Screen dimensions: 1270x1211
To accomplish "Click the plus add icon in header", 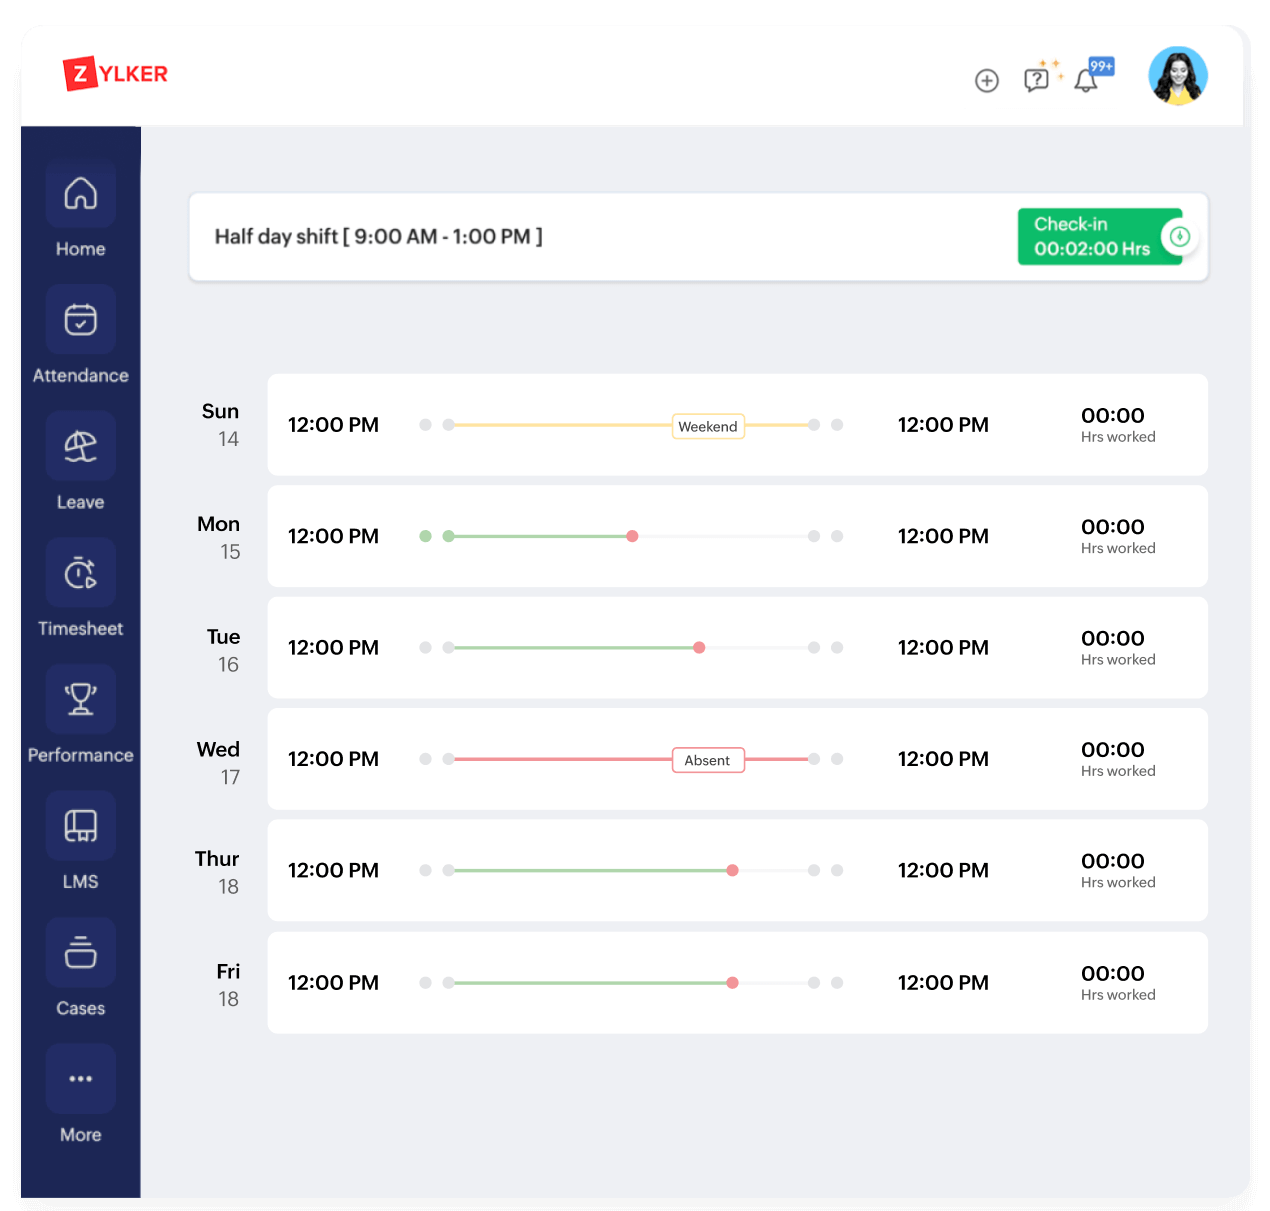I will tap(986, 81).
